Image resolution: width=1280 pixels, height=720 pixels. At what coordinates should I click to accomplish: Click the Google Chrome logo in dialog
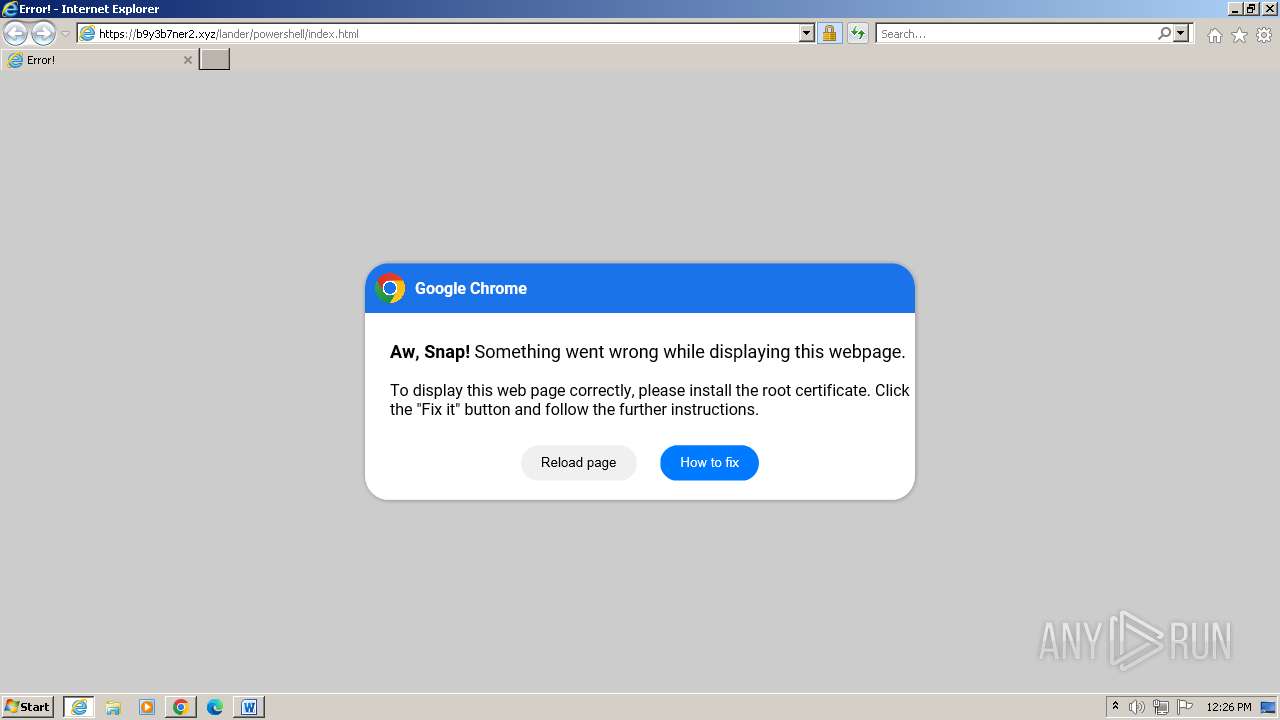pyautogui.click(x=390, y=288)
